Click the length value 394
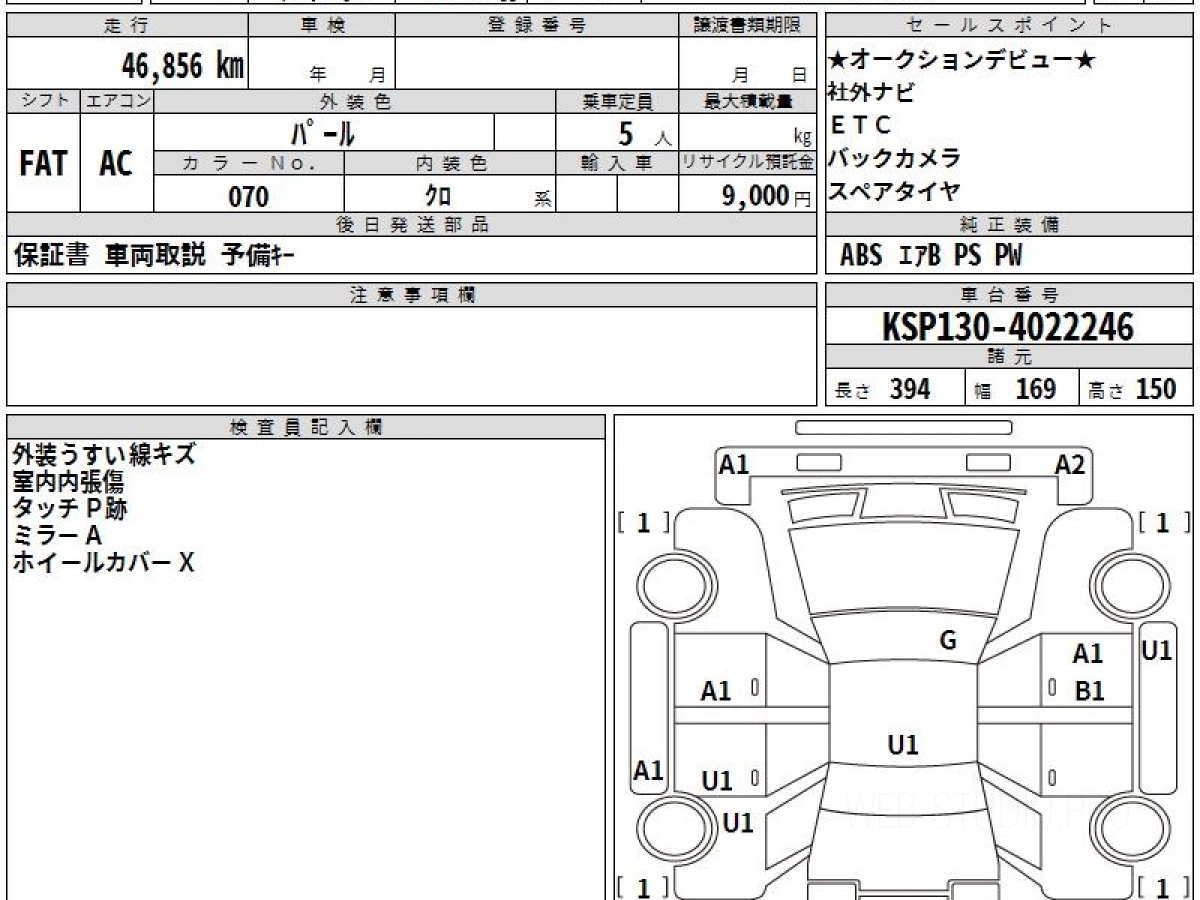The image size is (1200, 900). point(910,389)
